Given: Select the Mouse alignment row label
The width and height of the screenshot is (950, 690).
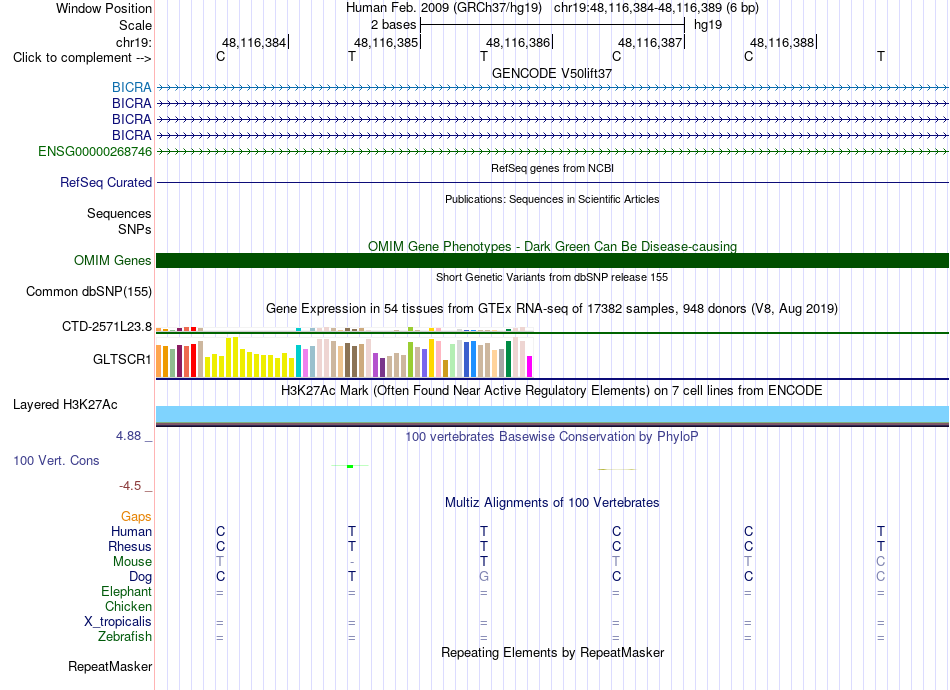Looking at the screenshot, I should 132,562.
